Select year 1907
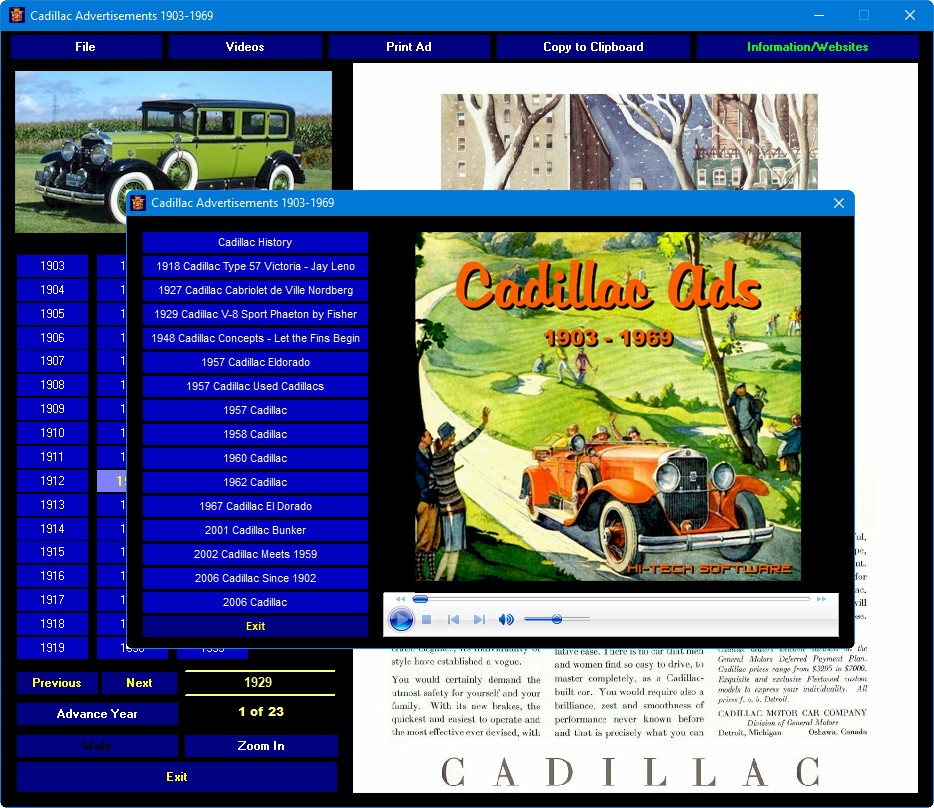 [52, 361]
